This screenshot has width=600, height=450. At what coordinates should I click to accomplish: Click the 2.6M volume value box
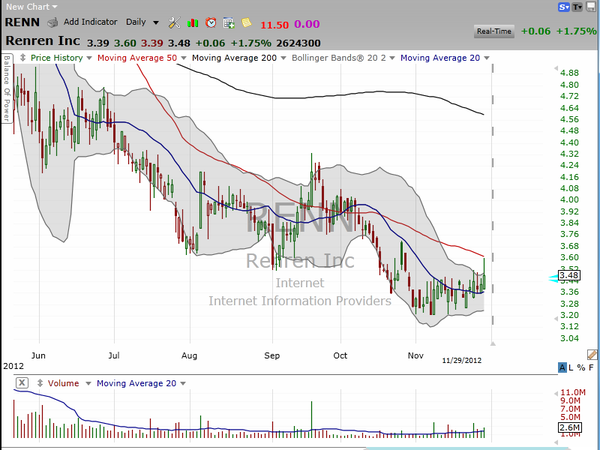click(570, 427)
